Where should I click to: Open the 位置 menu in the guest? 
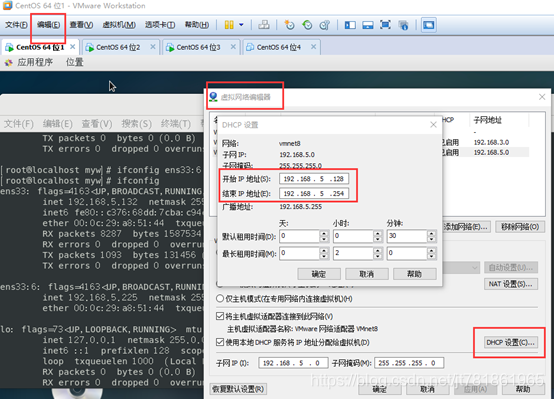(75, 63)
